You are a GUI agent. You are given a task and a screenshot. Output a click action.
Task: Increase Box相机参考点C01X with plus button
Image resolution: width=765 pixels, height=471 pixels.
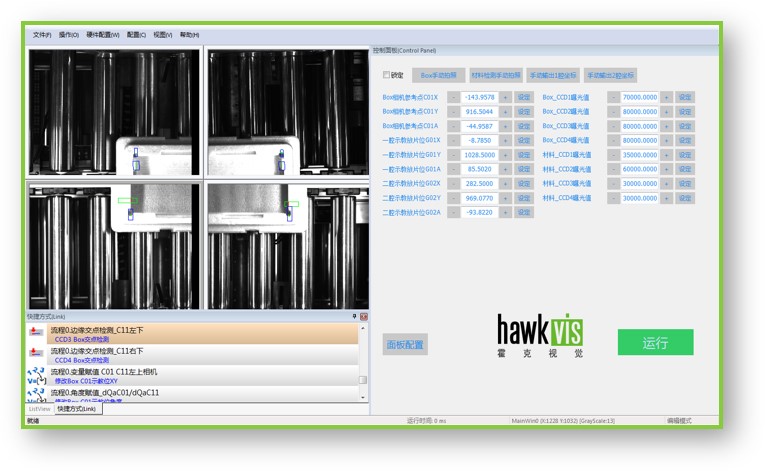click(505, 97)
